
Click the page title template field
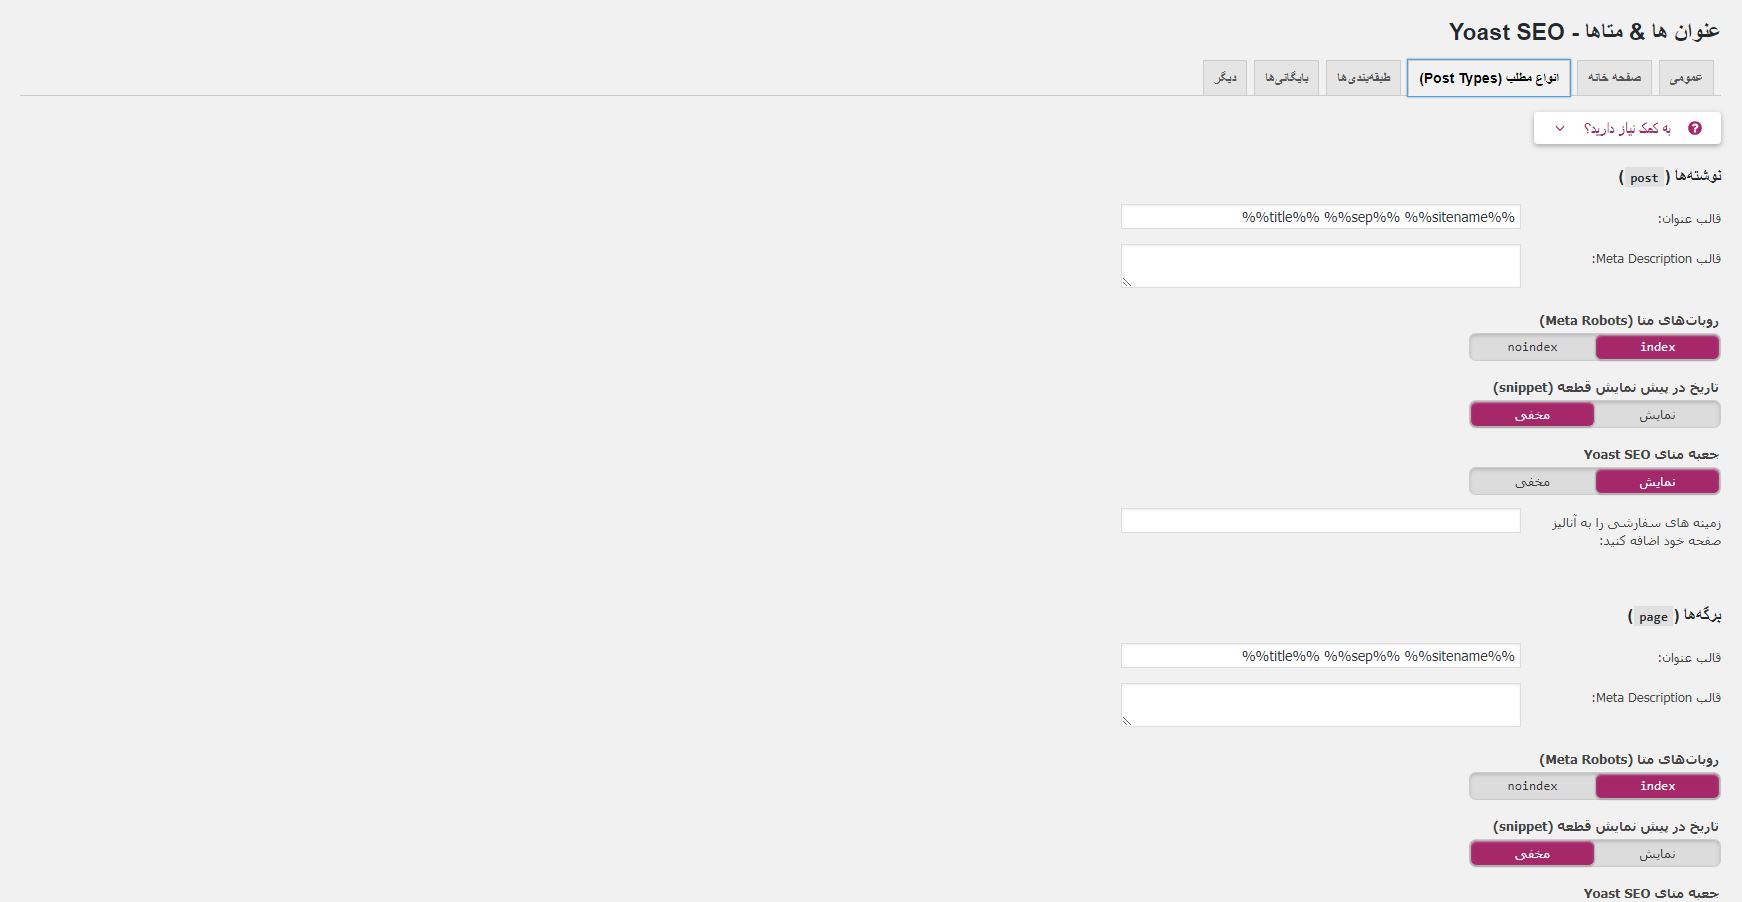coord(1320,656)
